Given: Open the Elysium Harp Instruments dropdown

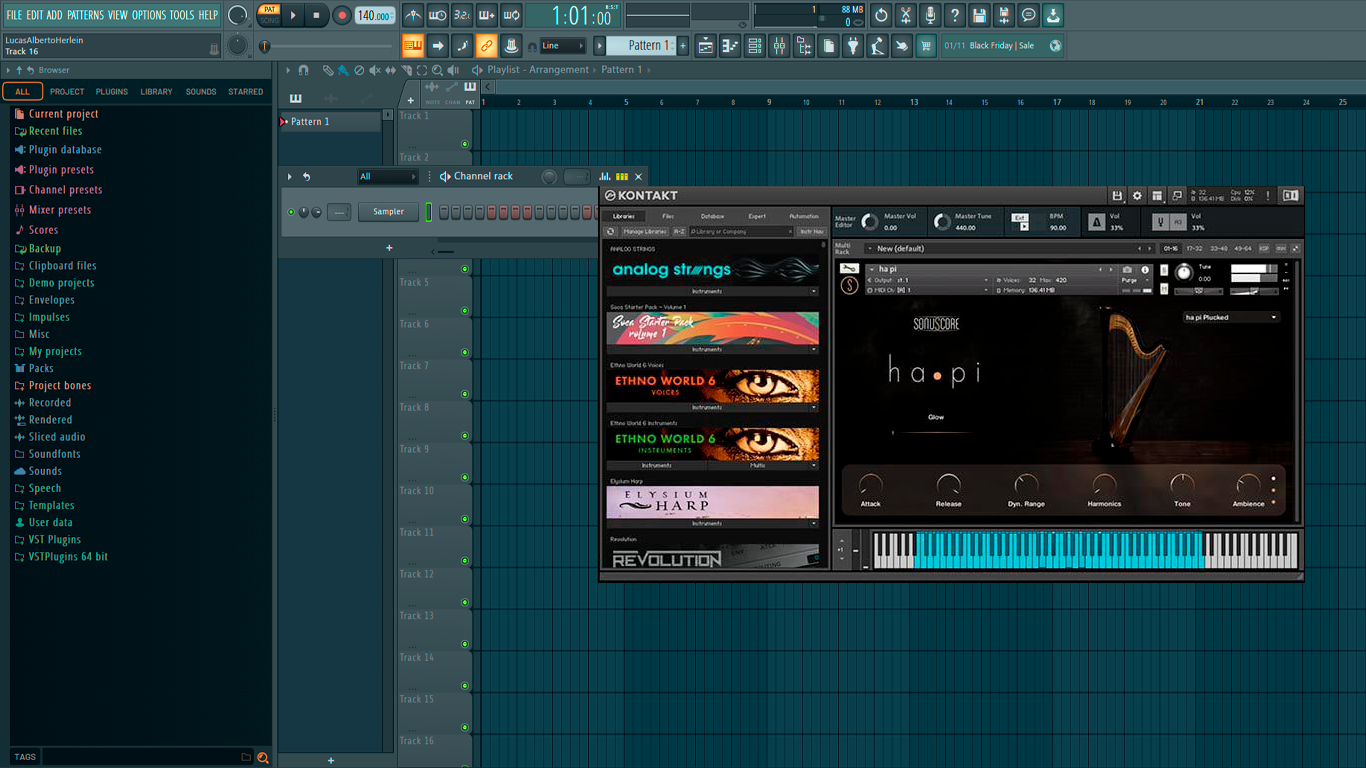Looking at the screenshot, I should point(712,523).
